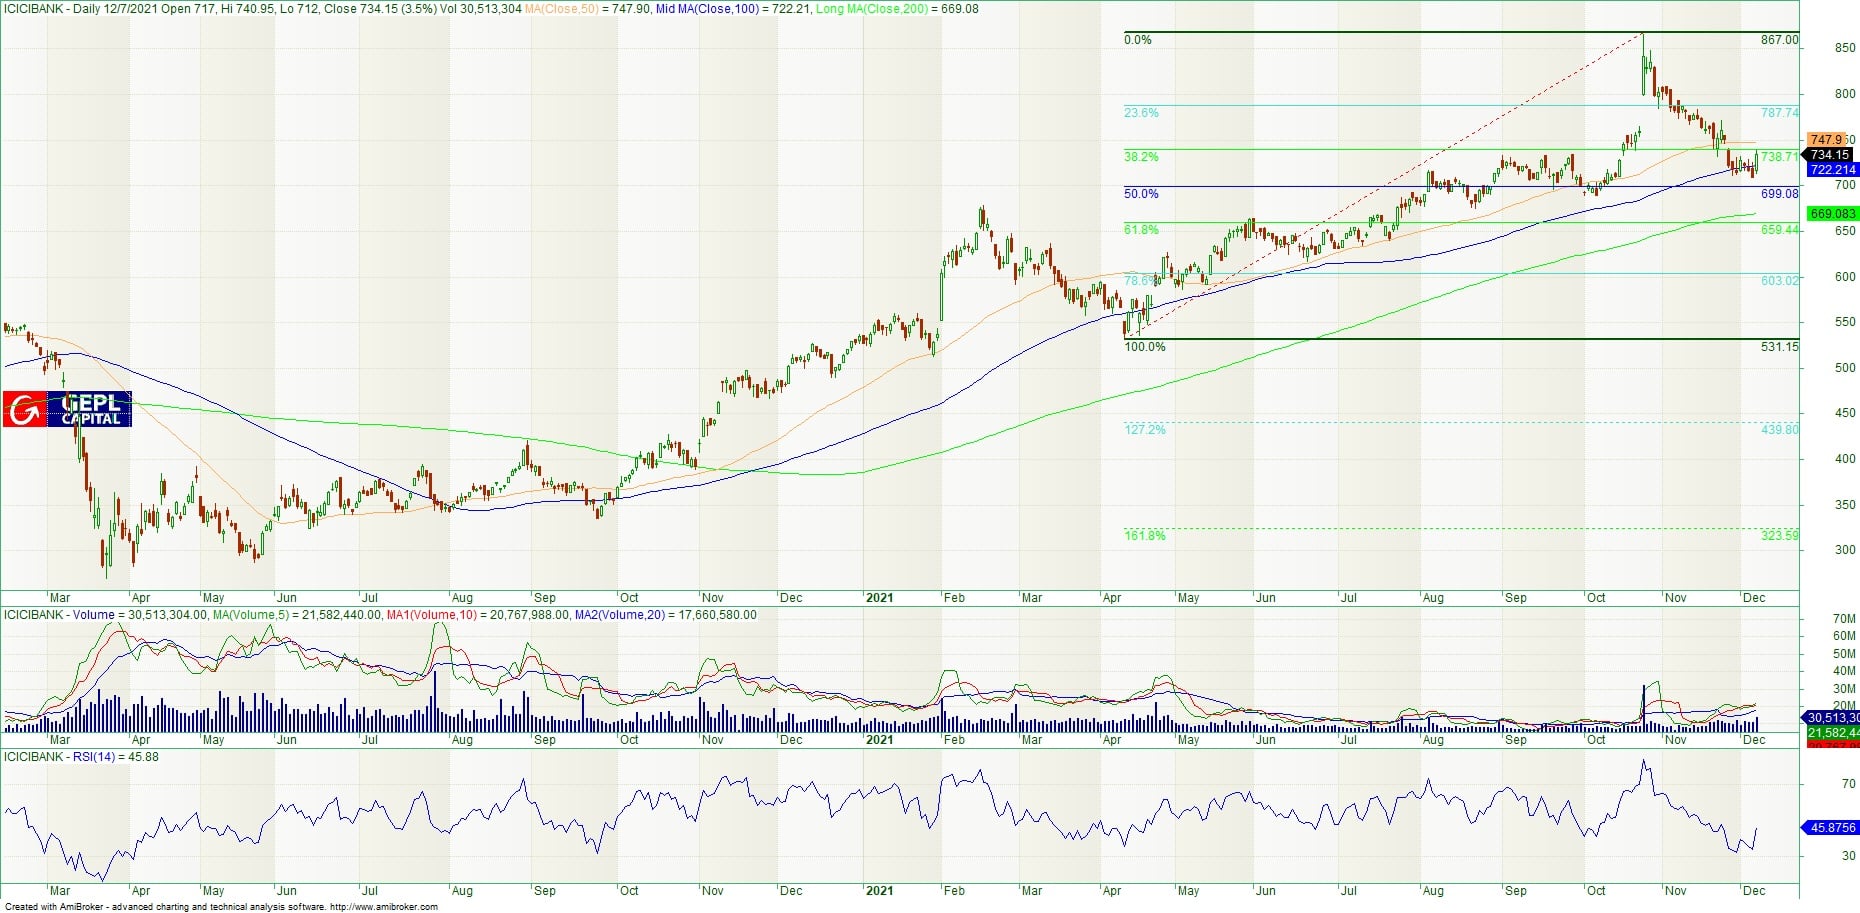Viewport: 1860px width, 913px height.
Task: Click the 603.02 Fibonacci price value
Action: pyautogui.click(x=1779, y=281)
